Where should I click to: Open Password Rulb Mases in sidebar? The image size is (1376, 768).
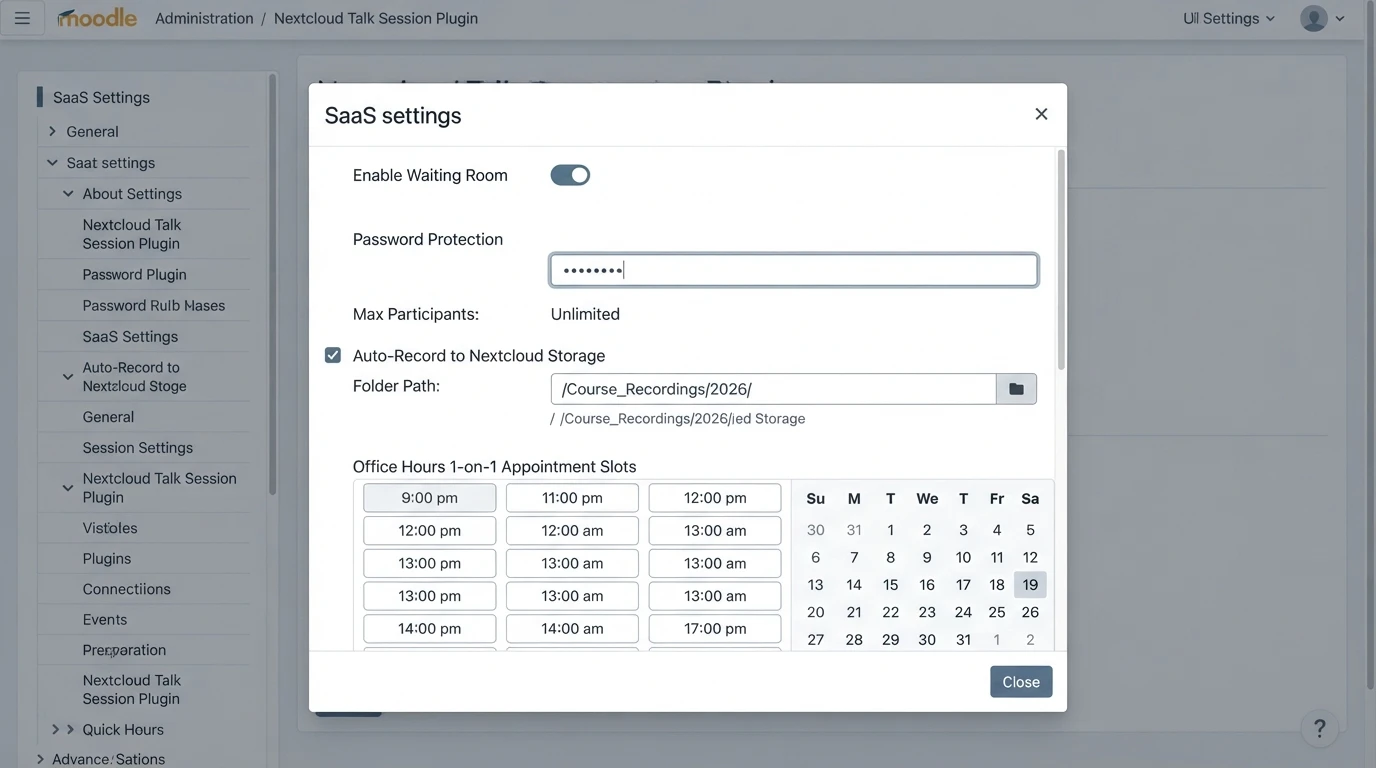coord(153,305)
